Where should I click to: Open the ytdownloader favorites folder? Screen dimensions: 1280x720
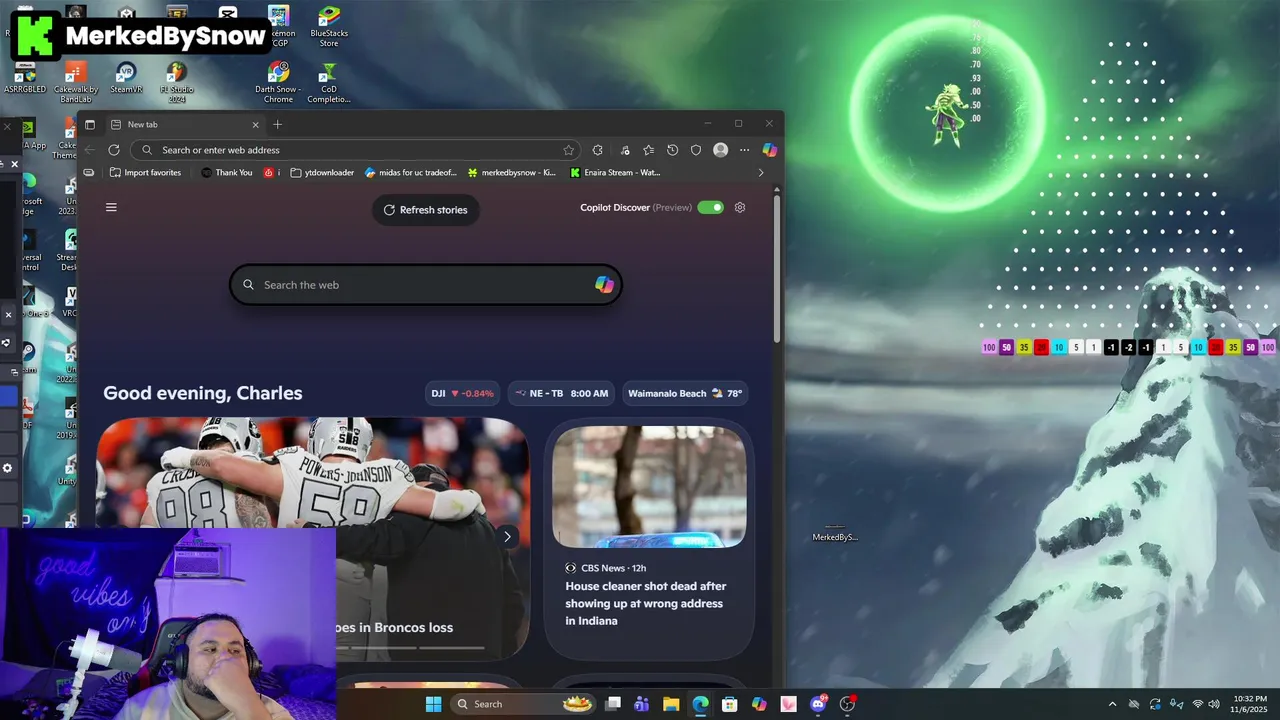(x=322, y=172)
